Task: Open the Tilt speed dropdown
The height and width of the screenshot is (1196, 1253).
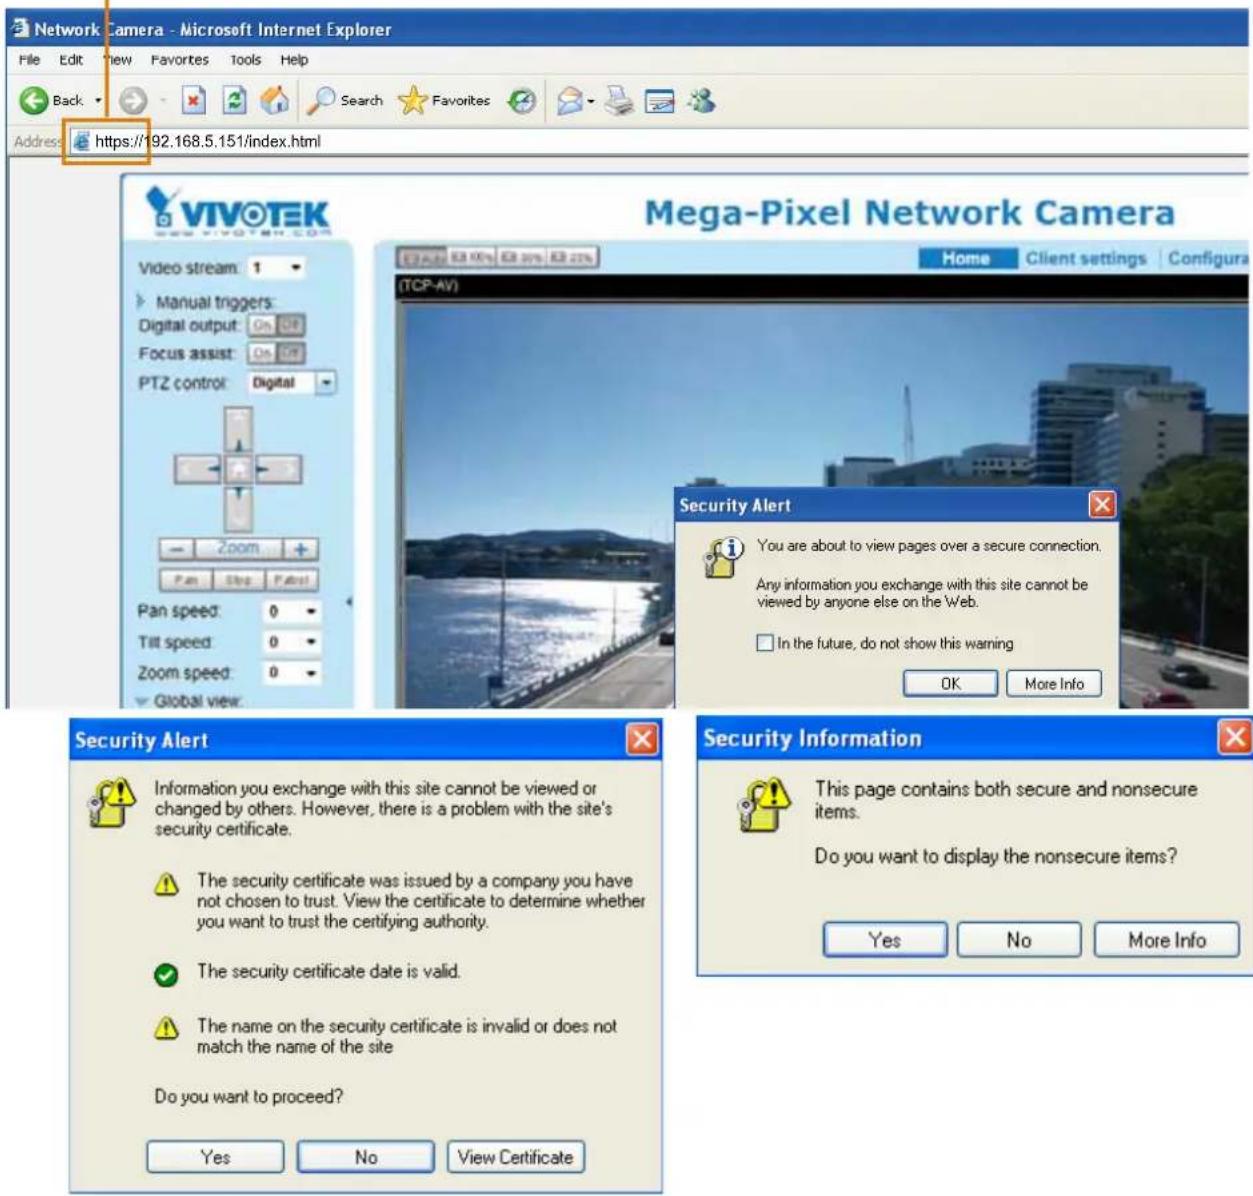Action: pyautogui.click(x=292, y=642)
